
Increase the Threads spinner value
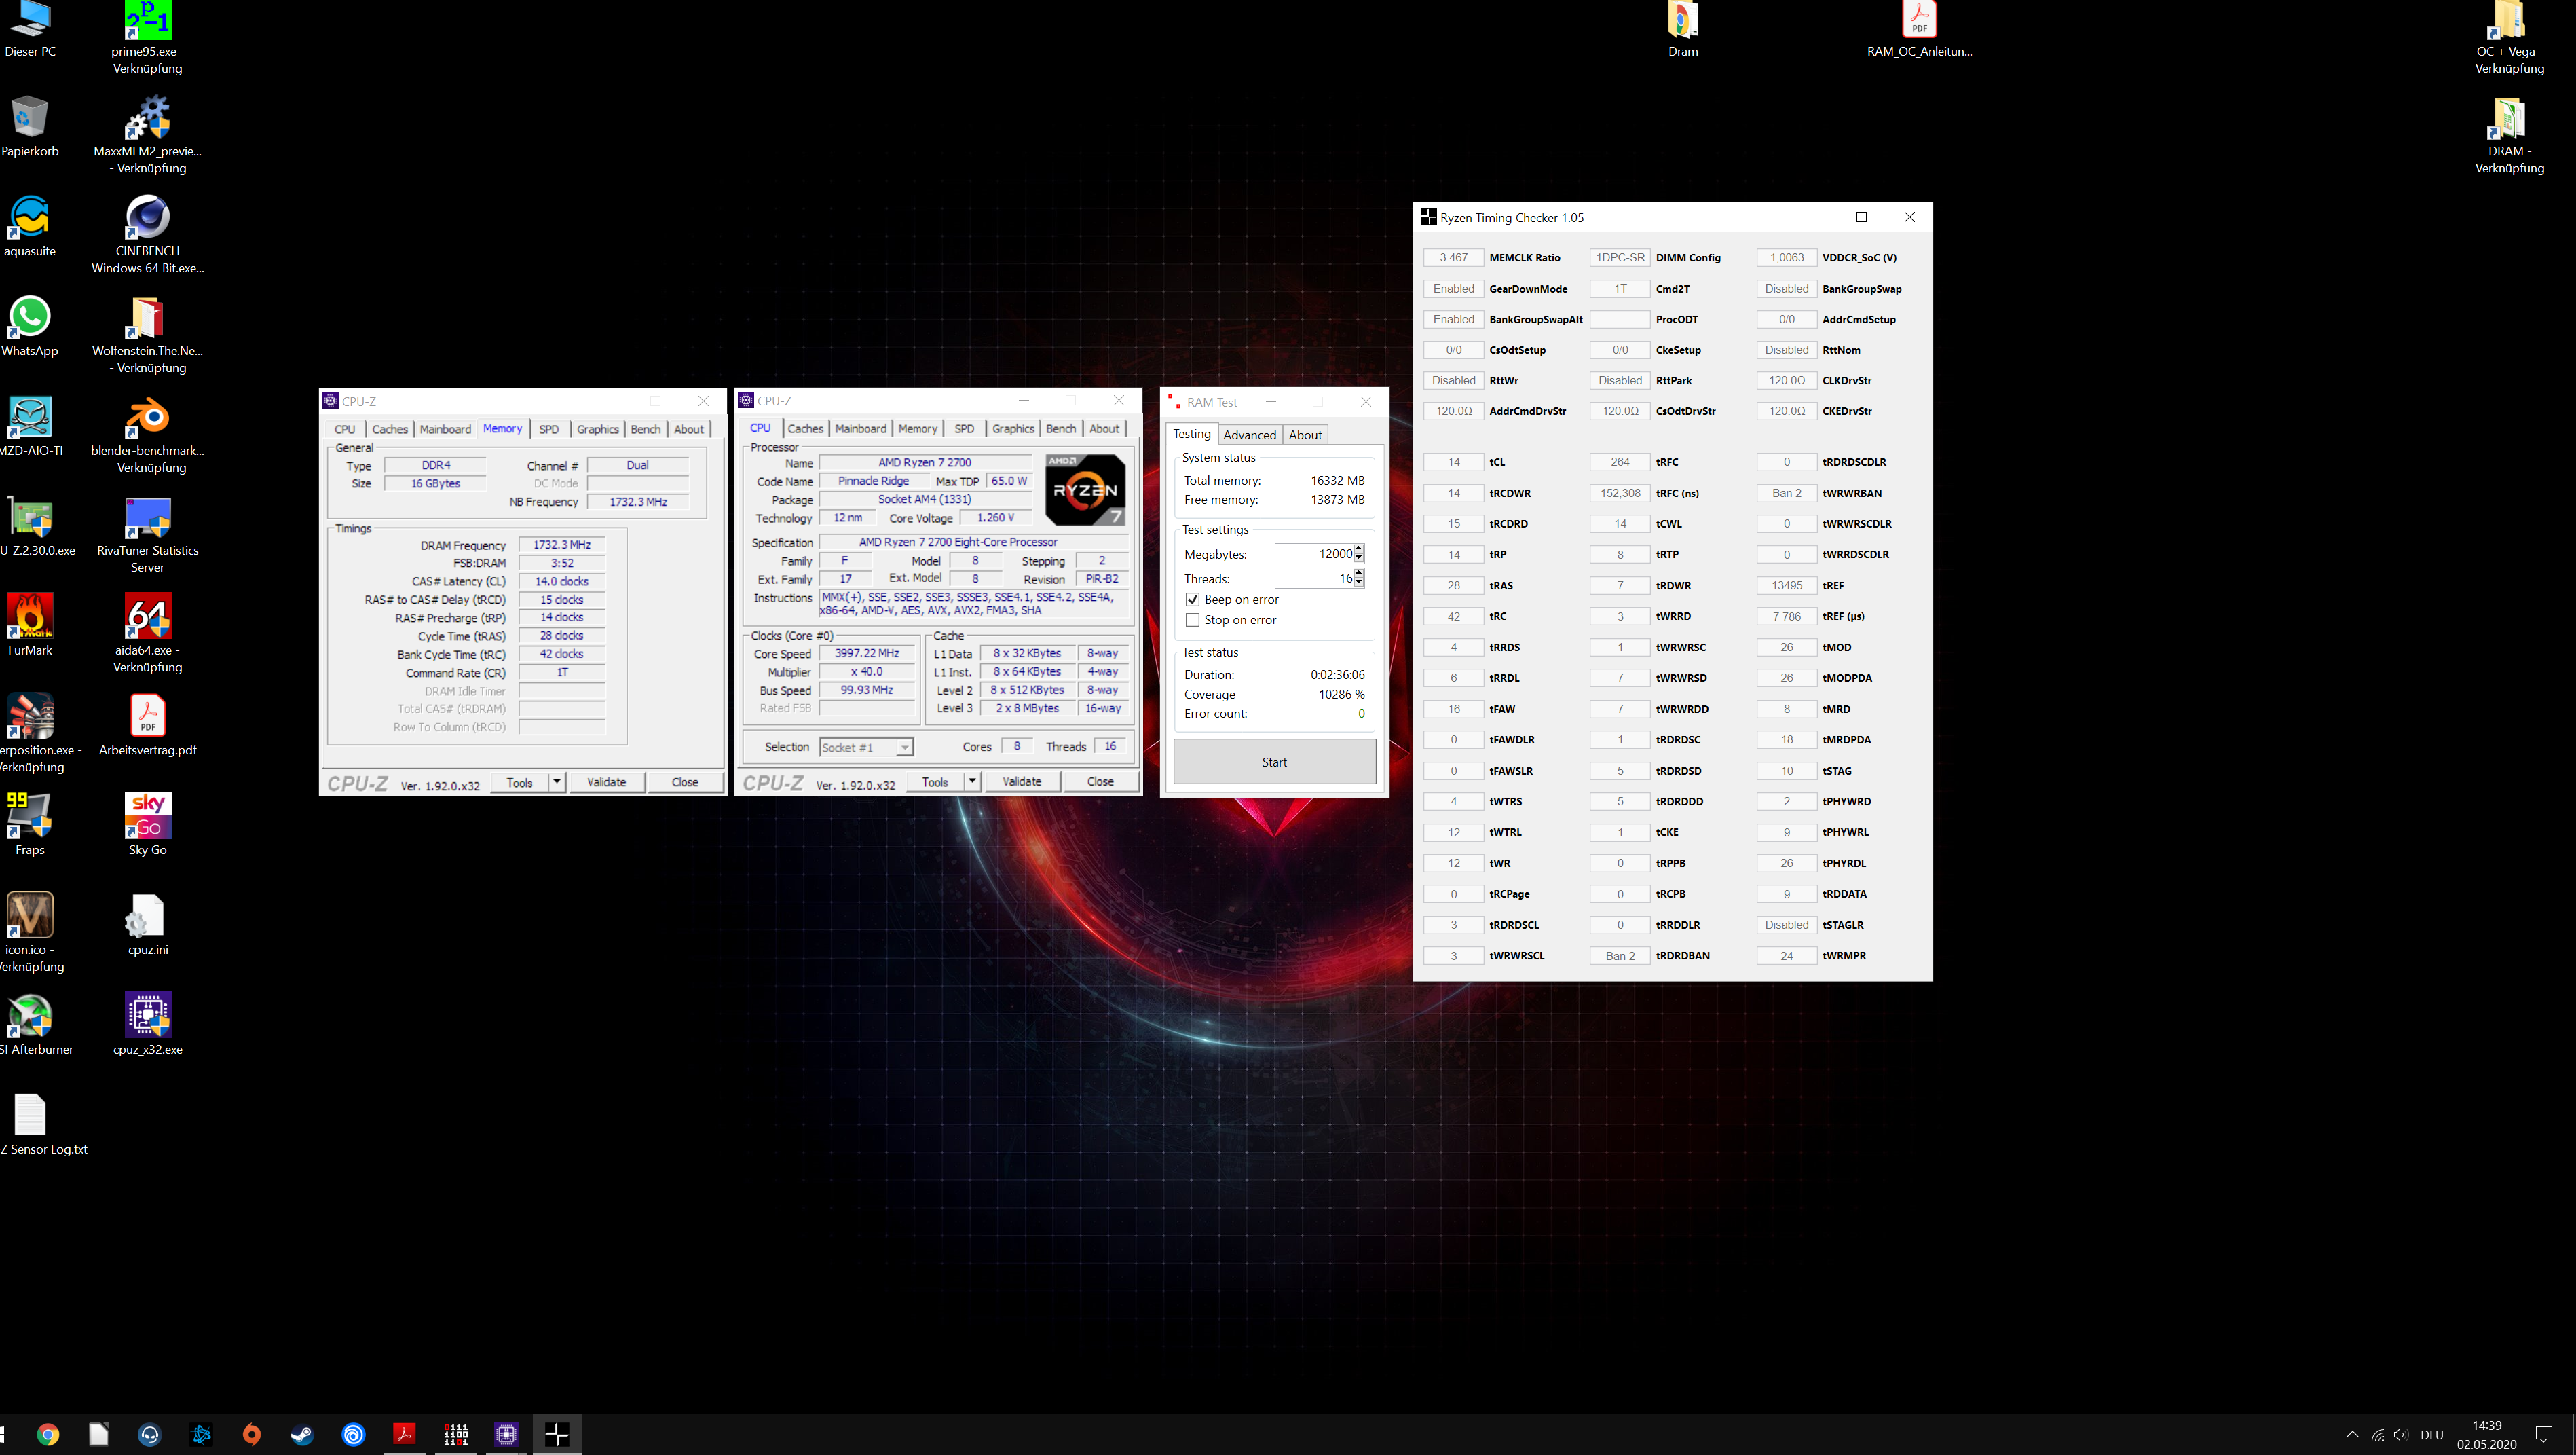click(x=1358, y=573)
